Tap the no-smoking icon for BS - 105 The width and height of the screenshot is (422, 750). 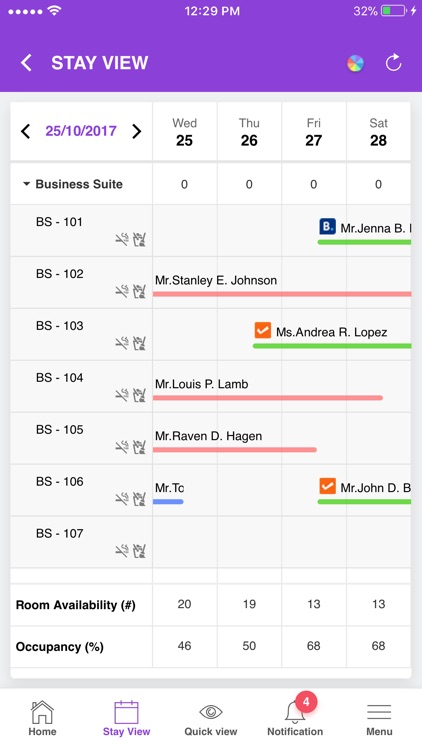click(x=122, y=447)
